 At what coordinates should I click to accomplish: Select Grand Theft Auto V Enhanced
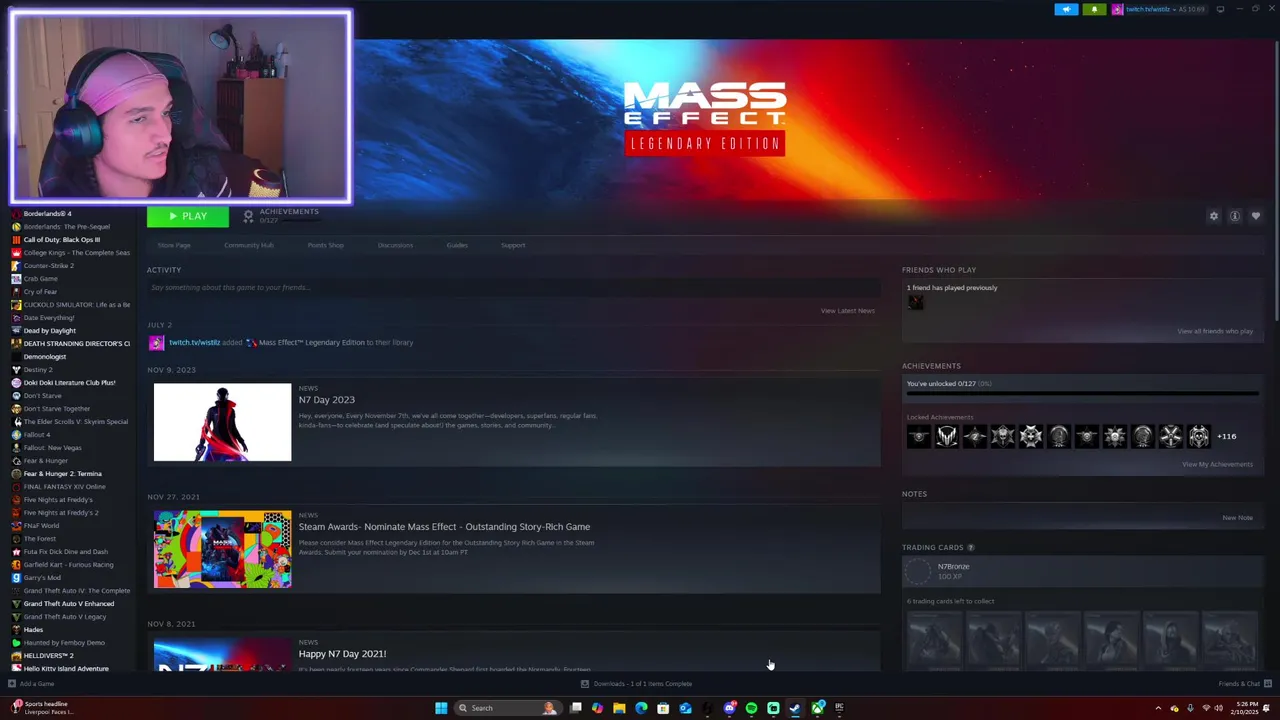[68, 604]
